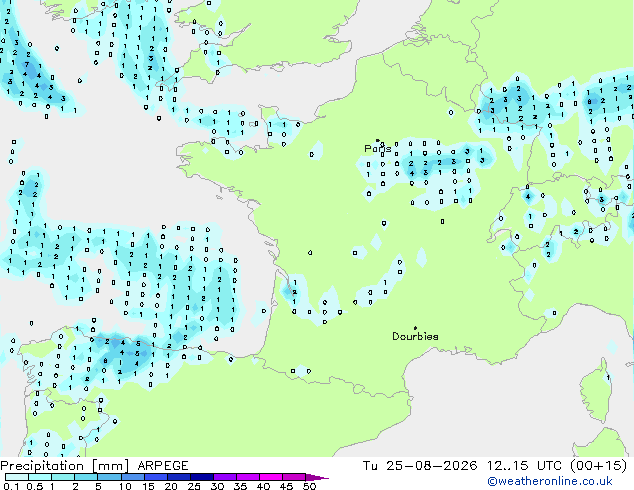Viewport: 634px width, 490px height.
Task: Pick the 30–35 mm purple legend swatch
Action: [x=225, y=477]
